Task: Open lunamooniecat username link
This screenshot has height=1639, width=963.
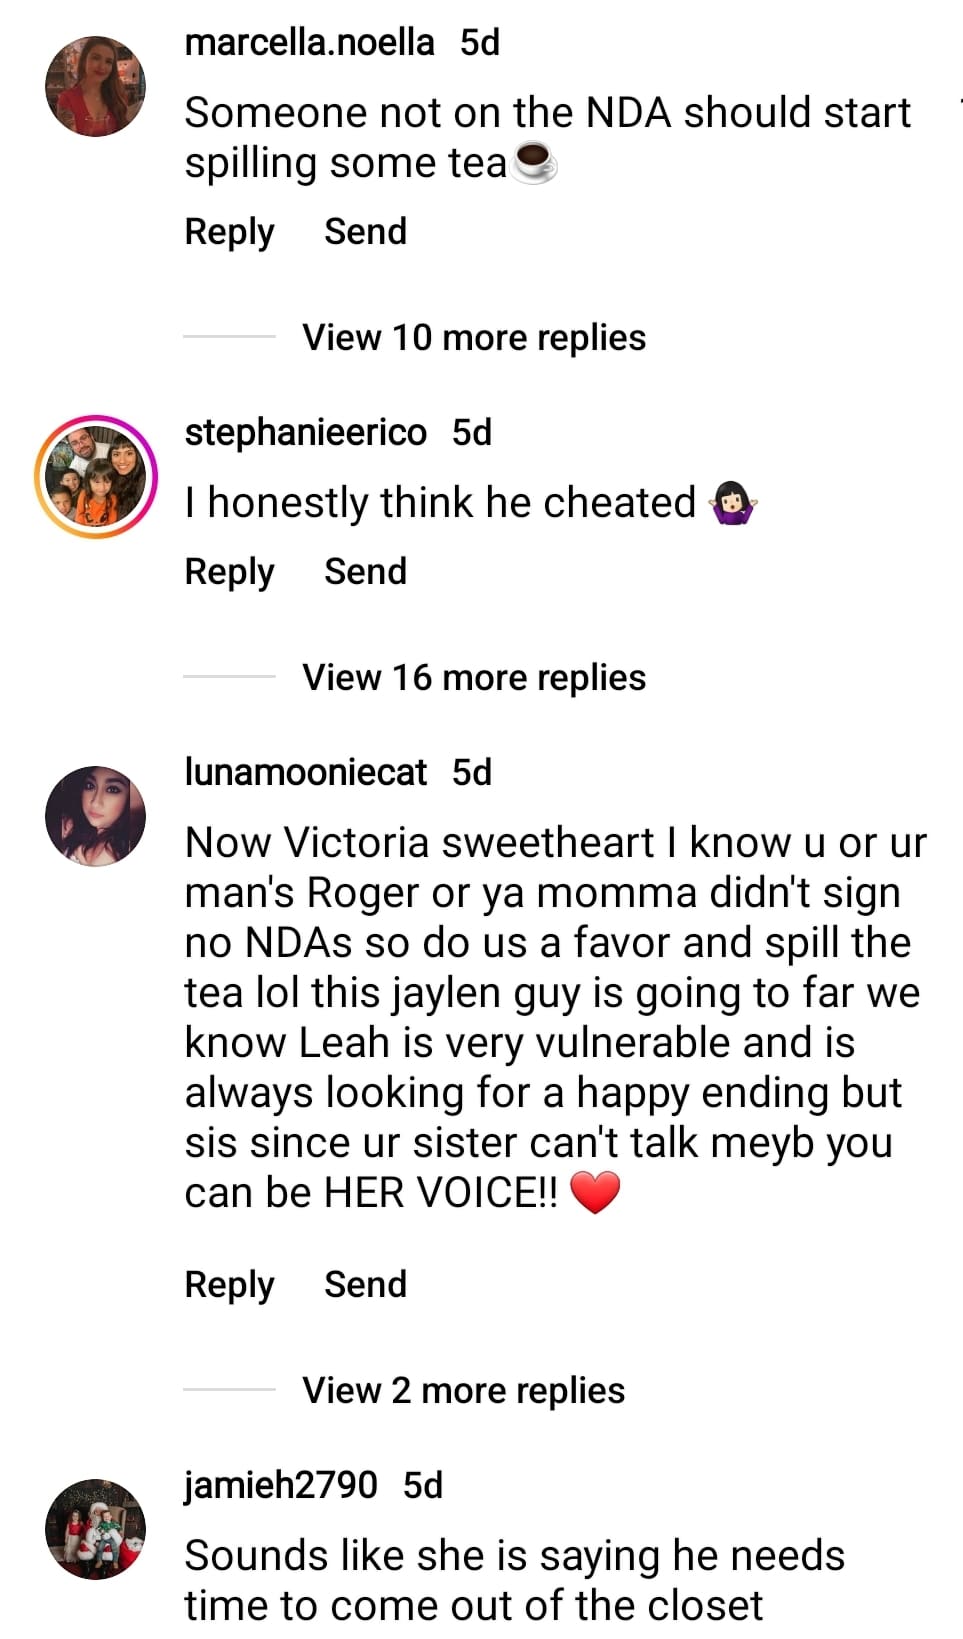Action: [305, 773]
